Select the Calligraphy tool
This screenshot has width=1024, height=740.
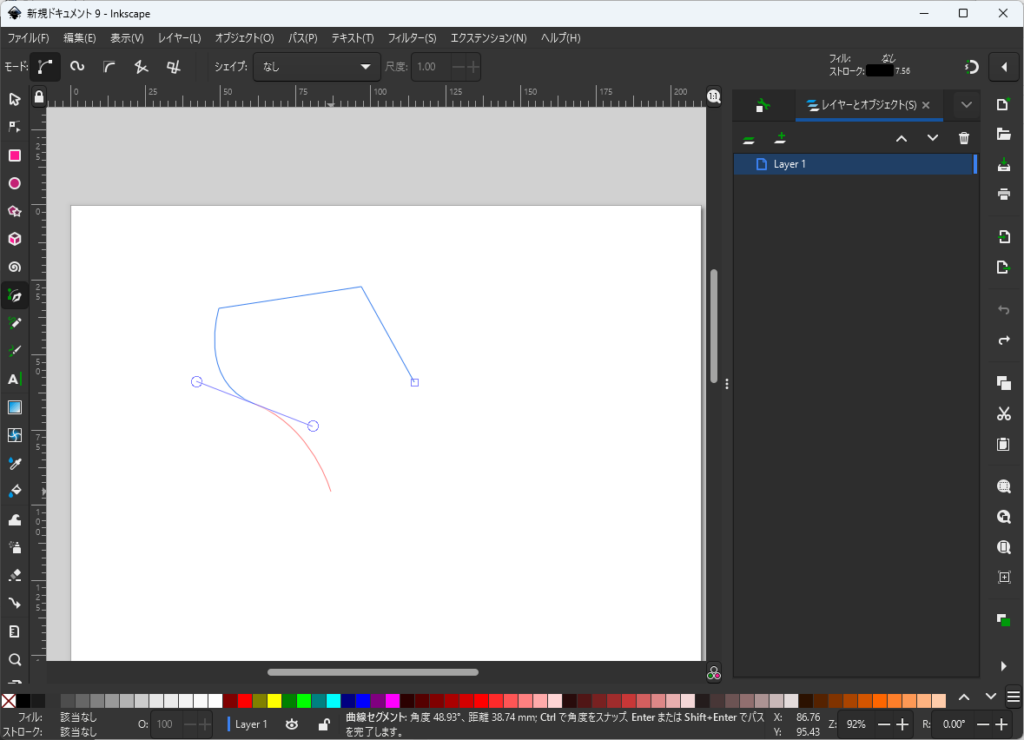coord(14,351)
